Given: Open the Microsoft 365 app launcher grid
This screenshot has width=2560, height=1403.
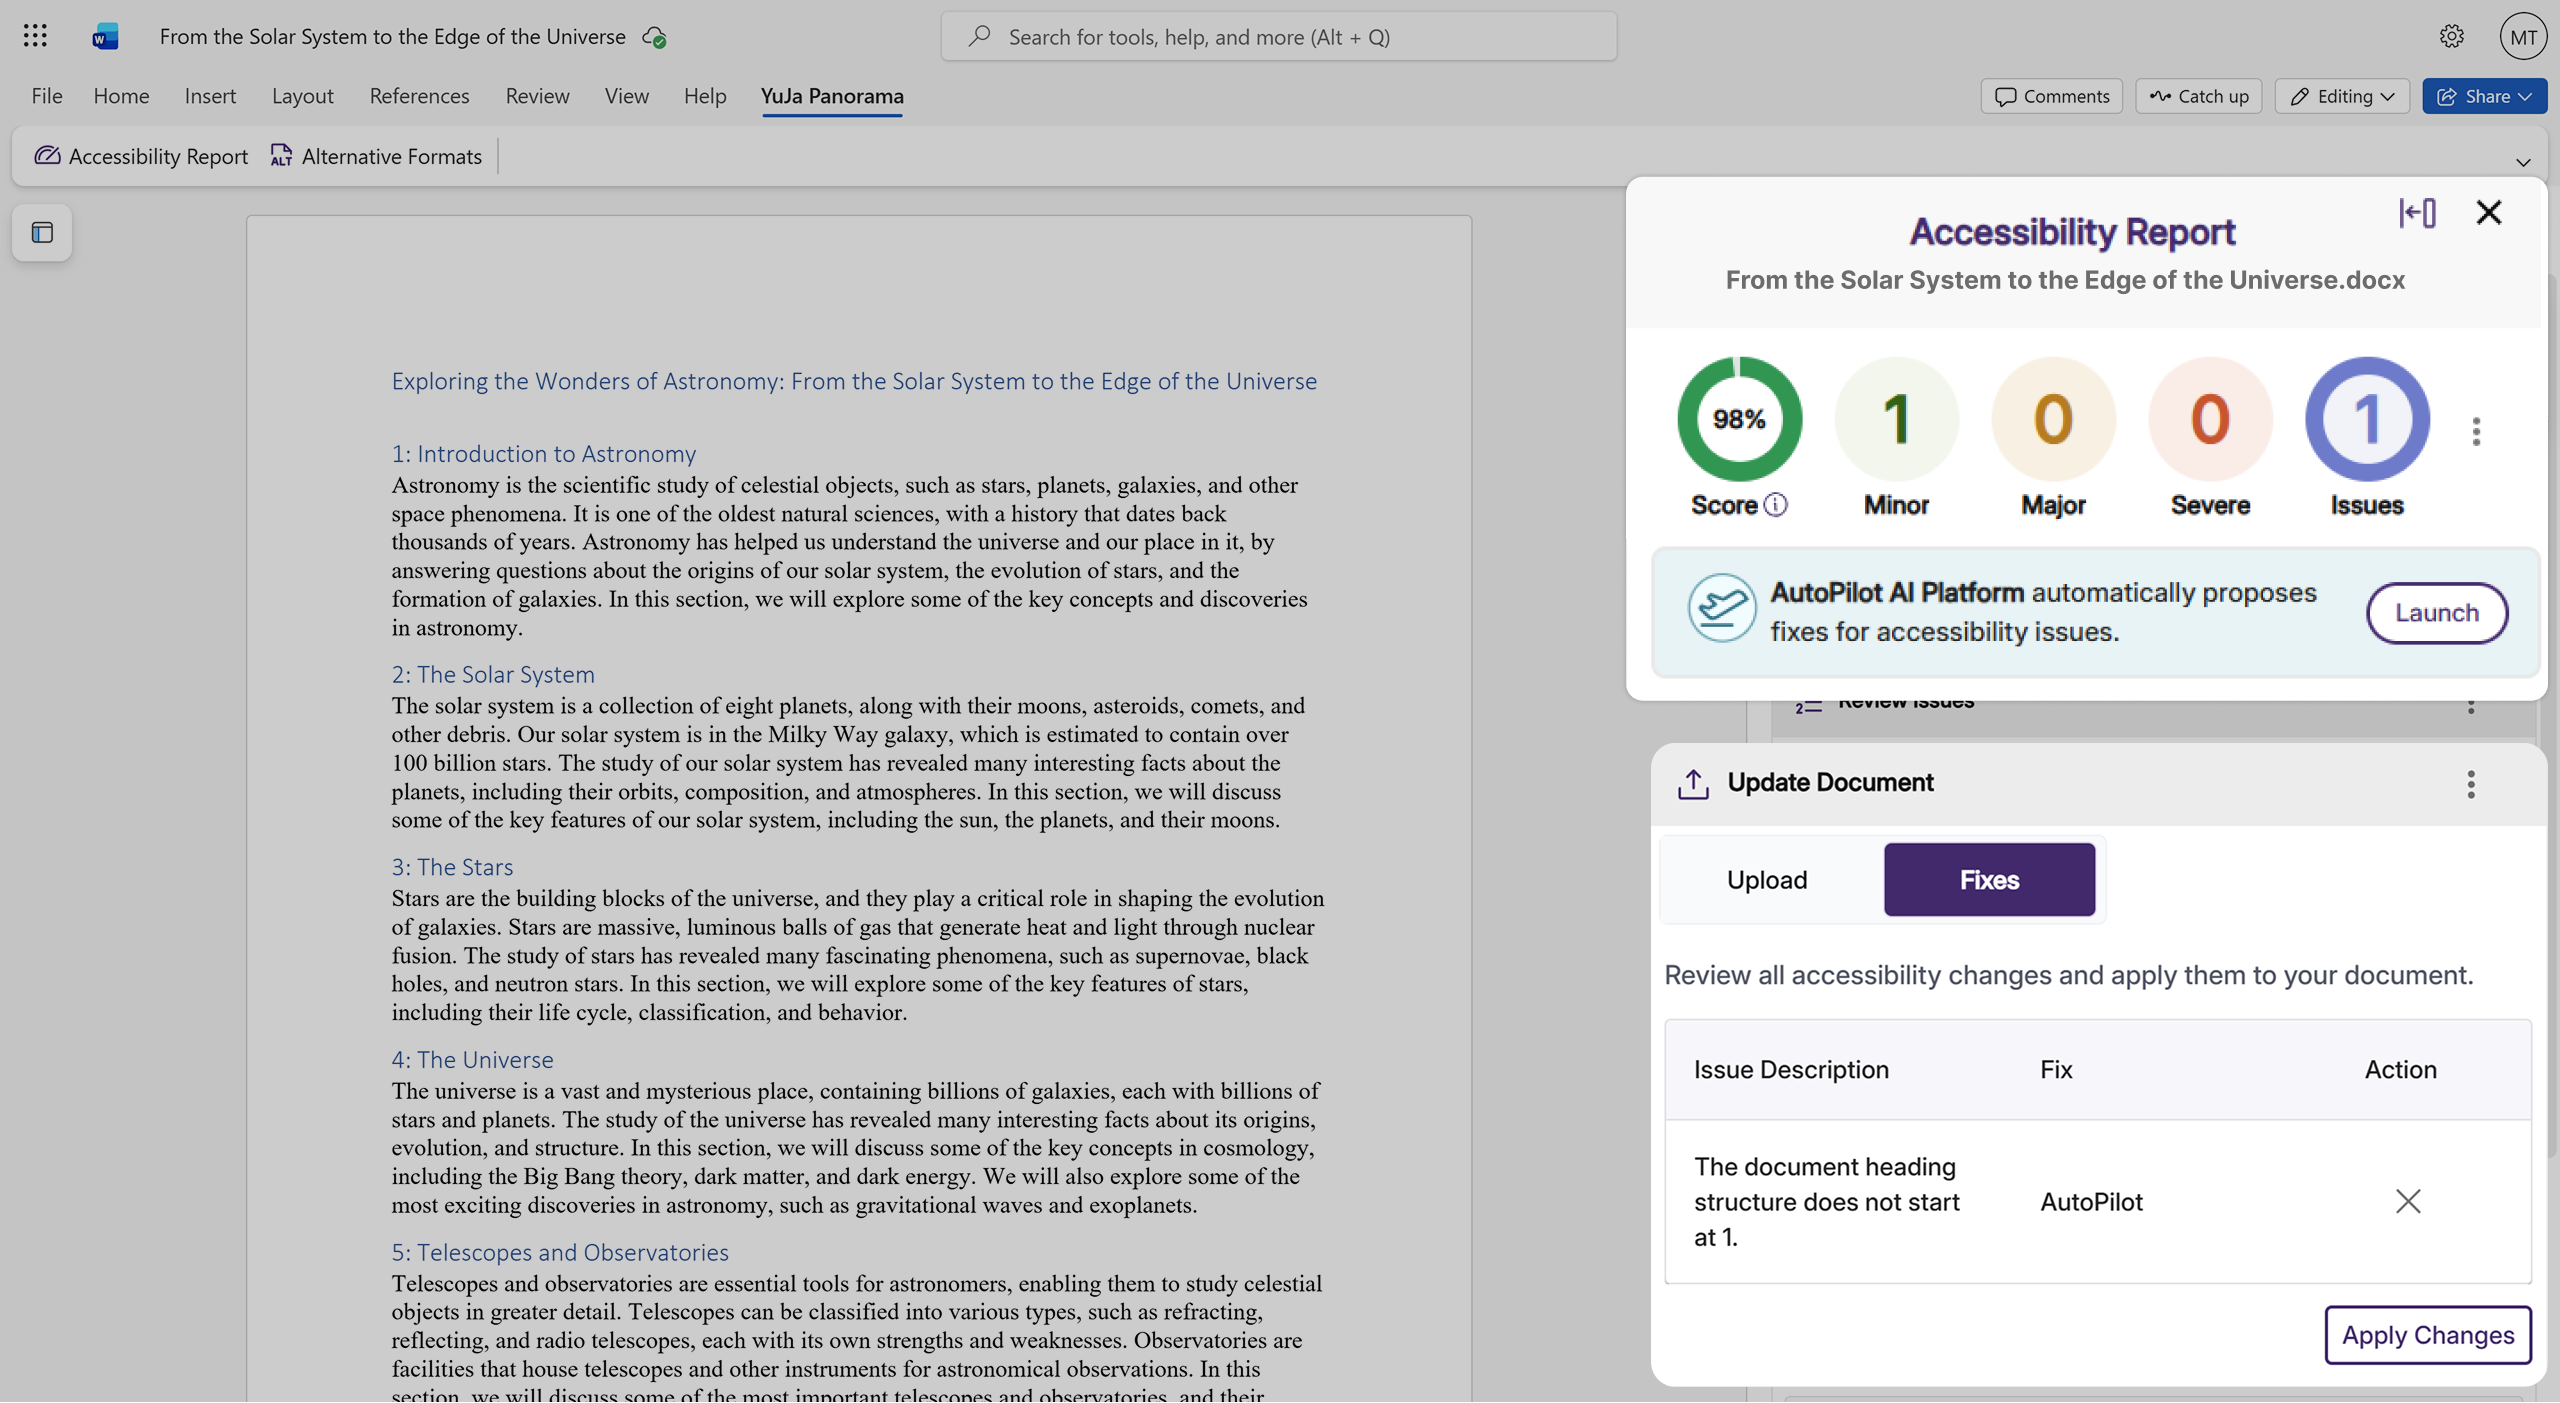Looking at the screenshot, I should tap(34, 35).
